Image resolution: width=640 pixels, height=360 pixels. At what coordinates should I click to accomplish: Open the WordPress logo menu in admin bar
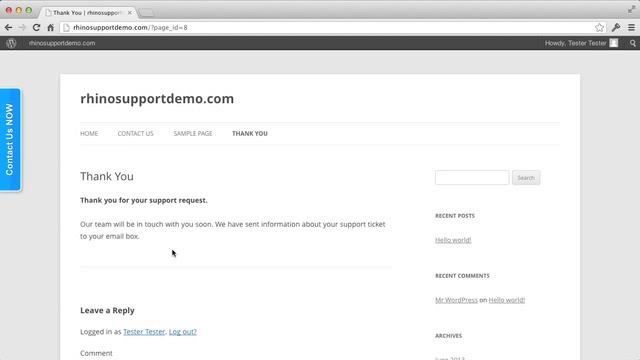click(x=11, y=43)
